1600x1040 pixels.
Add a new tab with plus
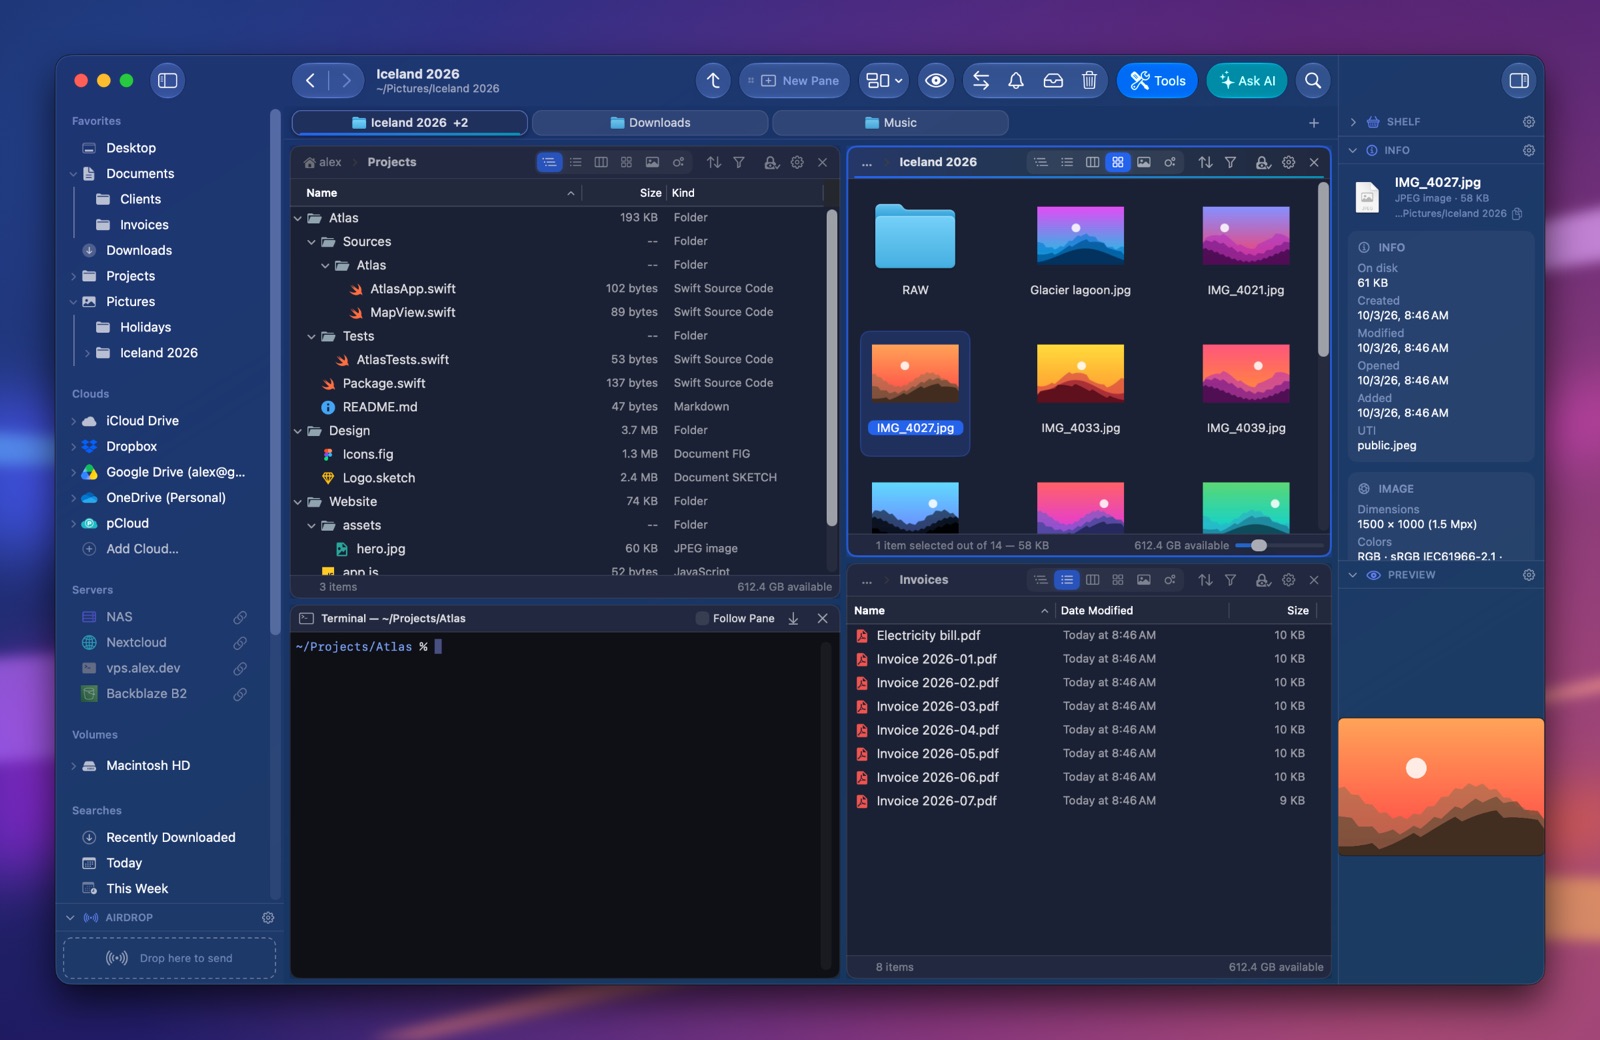[x=1314, y=123]
